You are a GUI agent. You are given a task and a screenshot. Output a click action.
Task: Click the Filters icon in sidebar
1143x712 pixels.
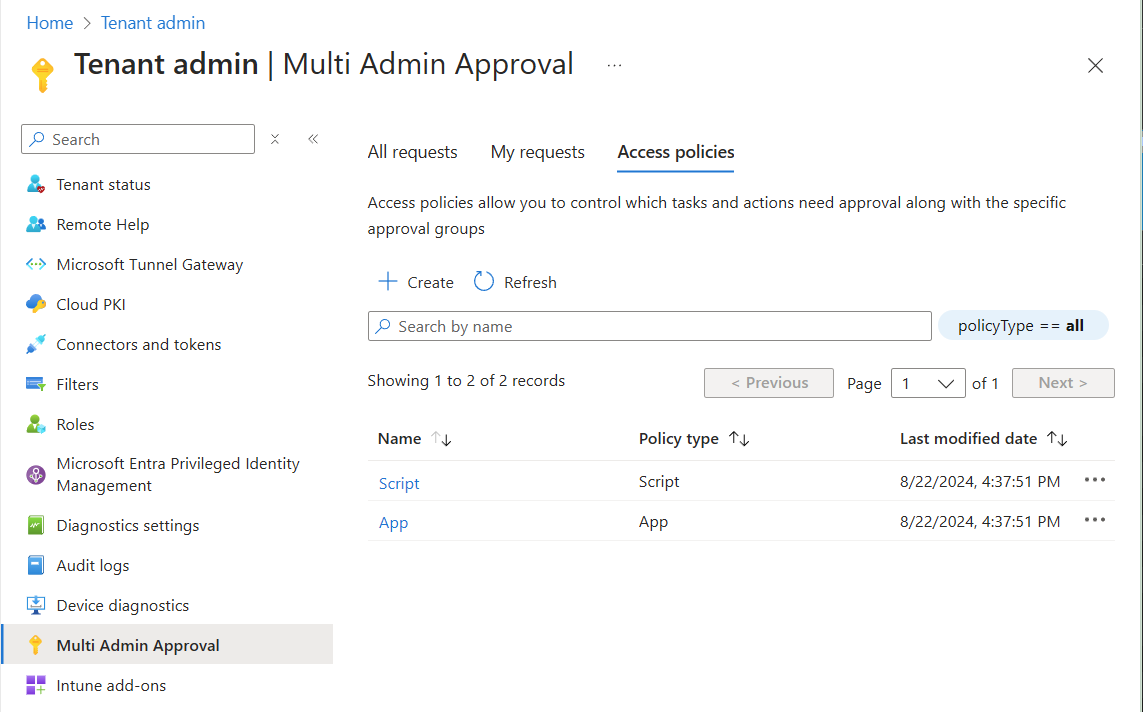36,384
